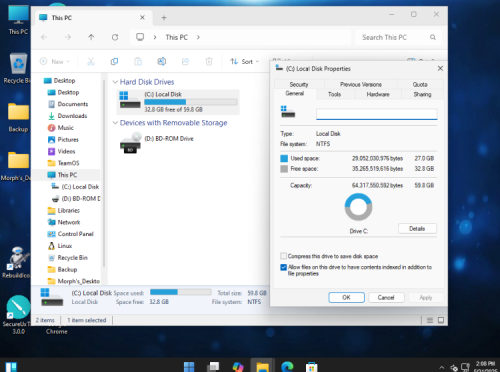
Task: Click This PC in the address bar
Action: click(177, 37)
